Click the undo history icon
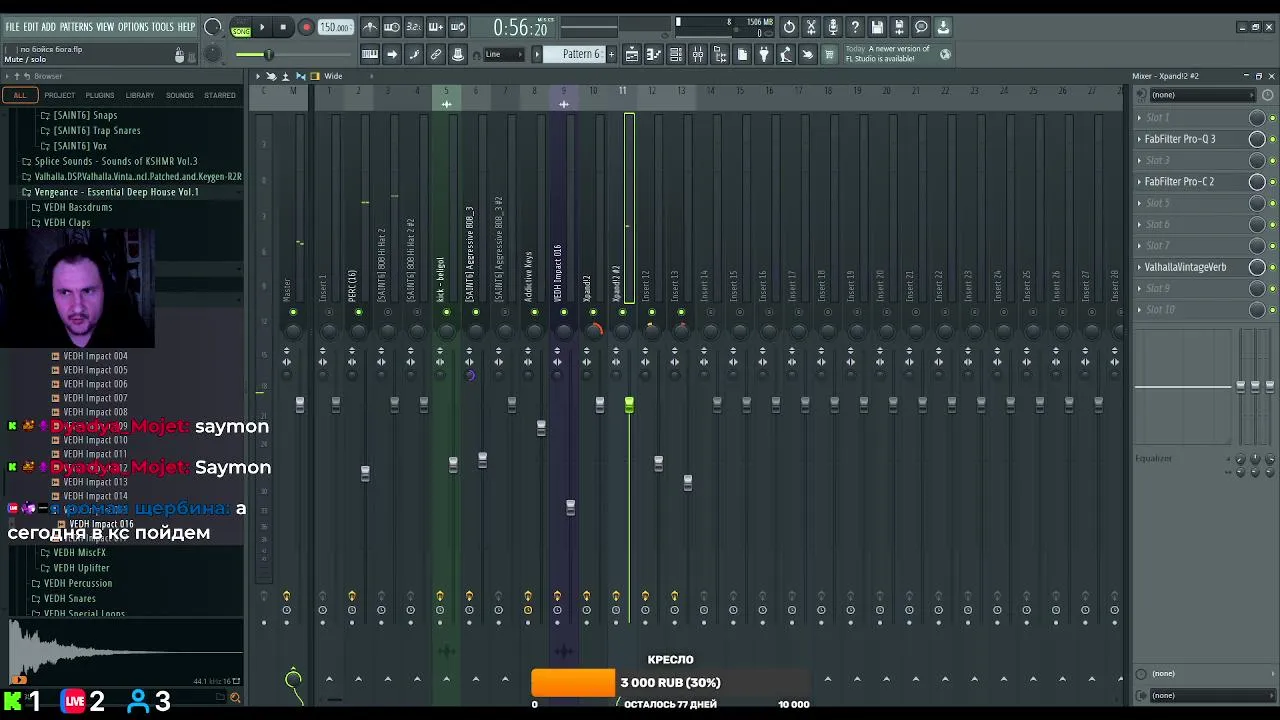Viewport: 1280px width, 720px height. pos(789,27)
